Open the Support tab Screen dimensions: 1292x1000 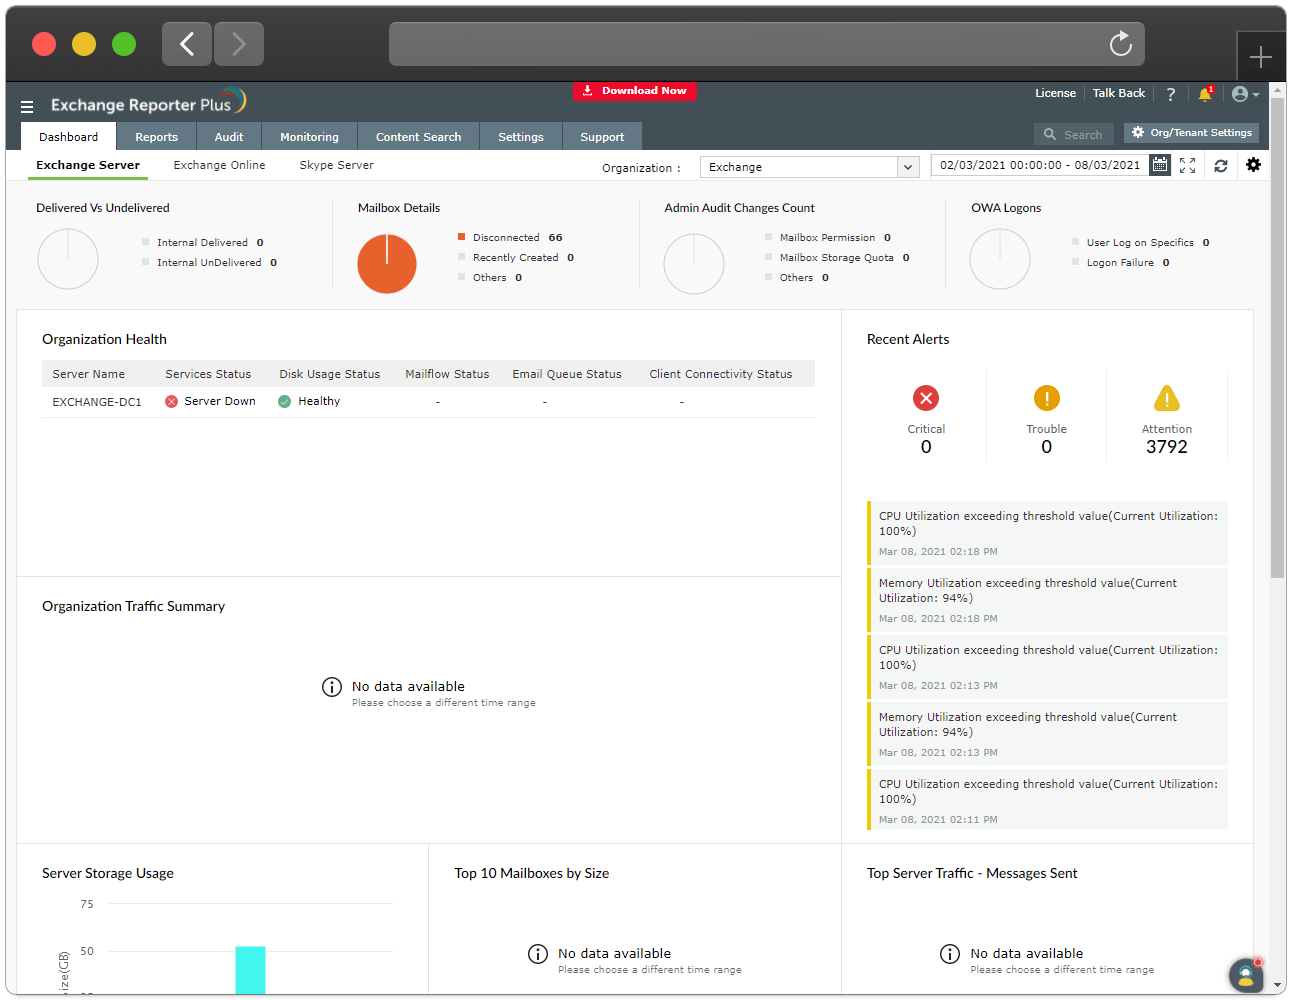602,137
